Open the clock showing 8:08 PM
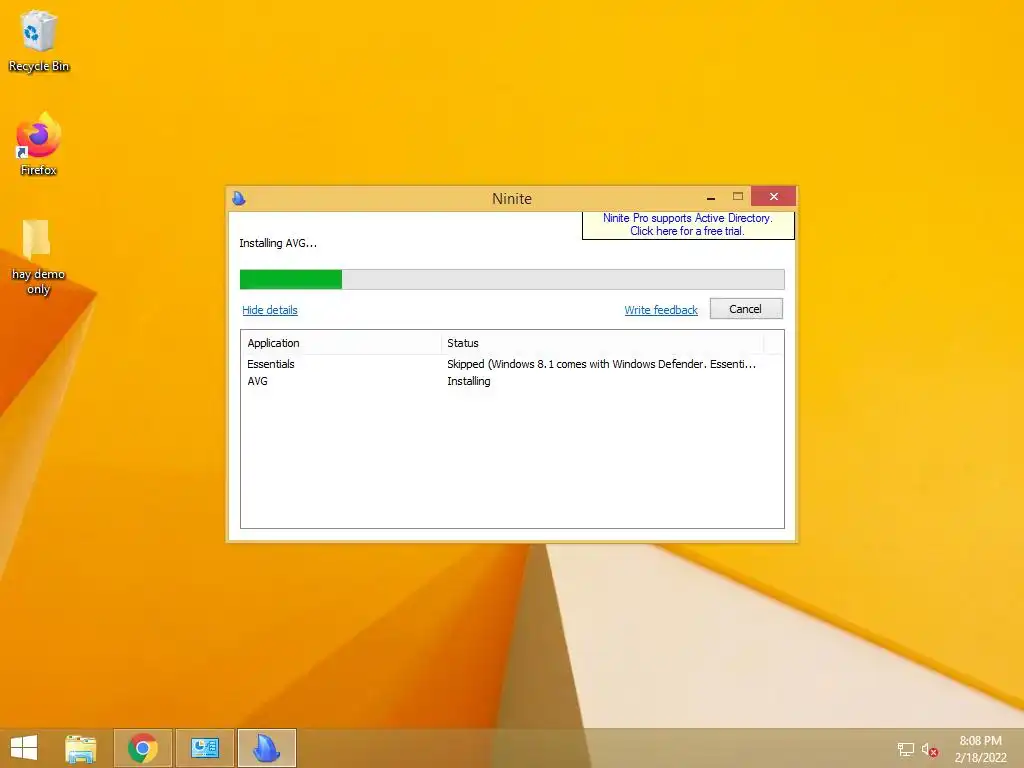Screen dimensions: 1024x768 [x=980, y=749]
